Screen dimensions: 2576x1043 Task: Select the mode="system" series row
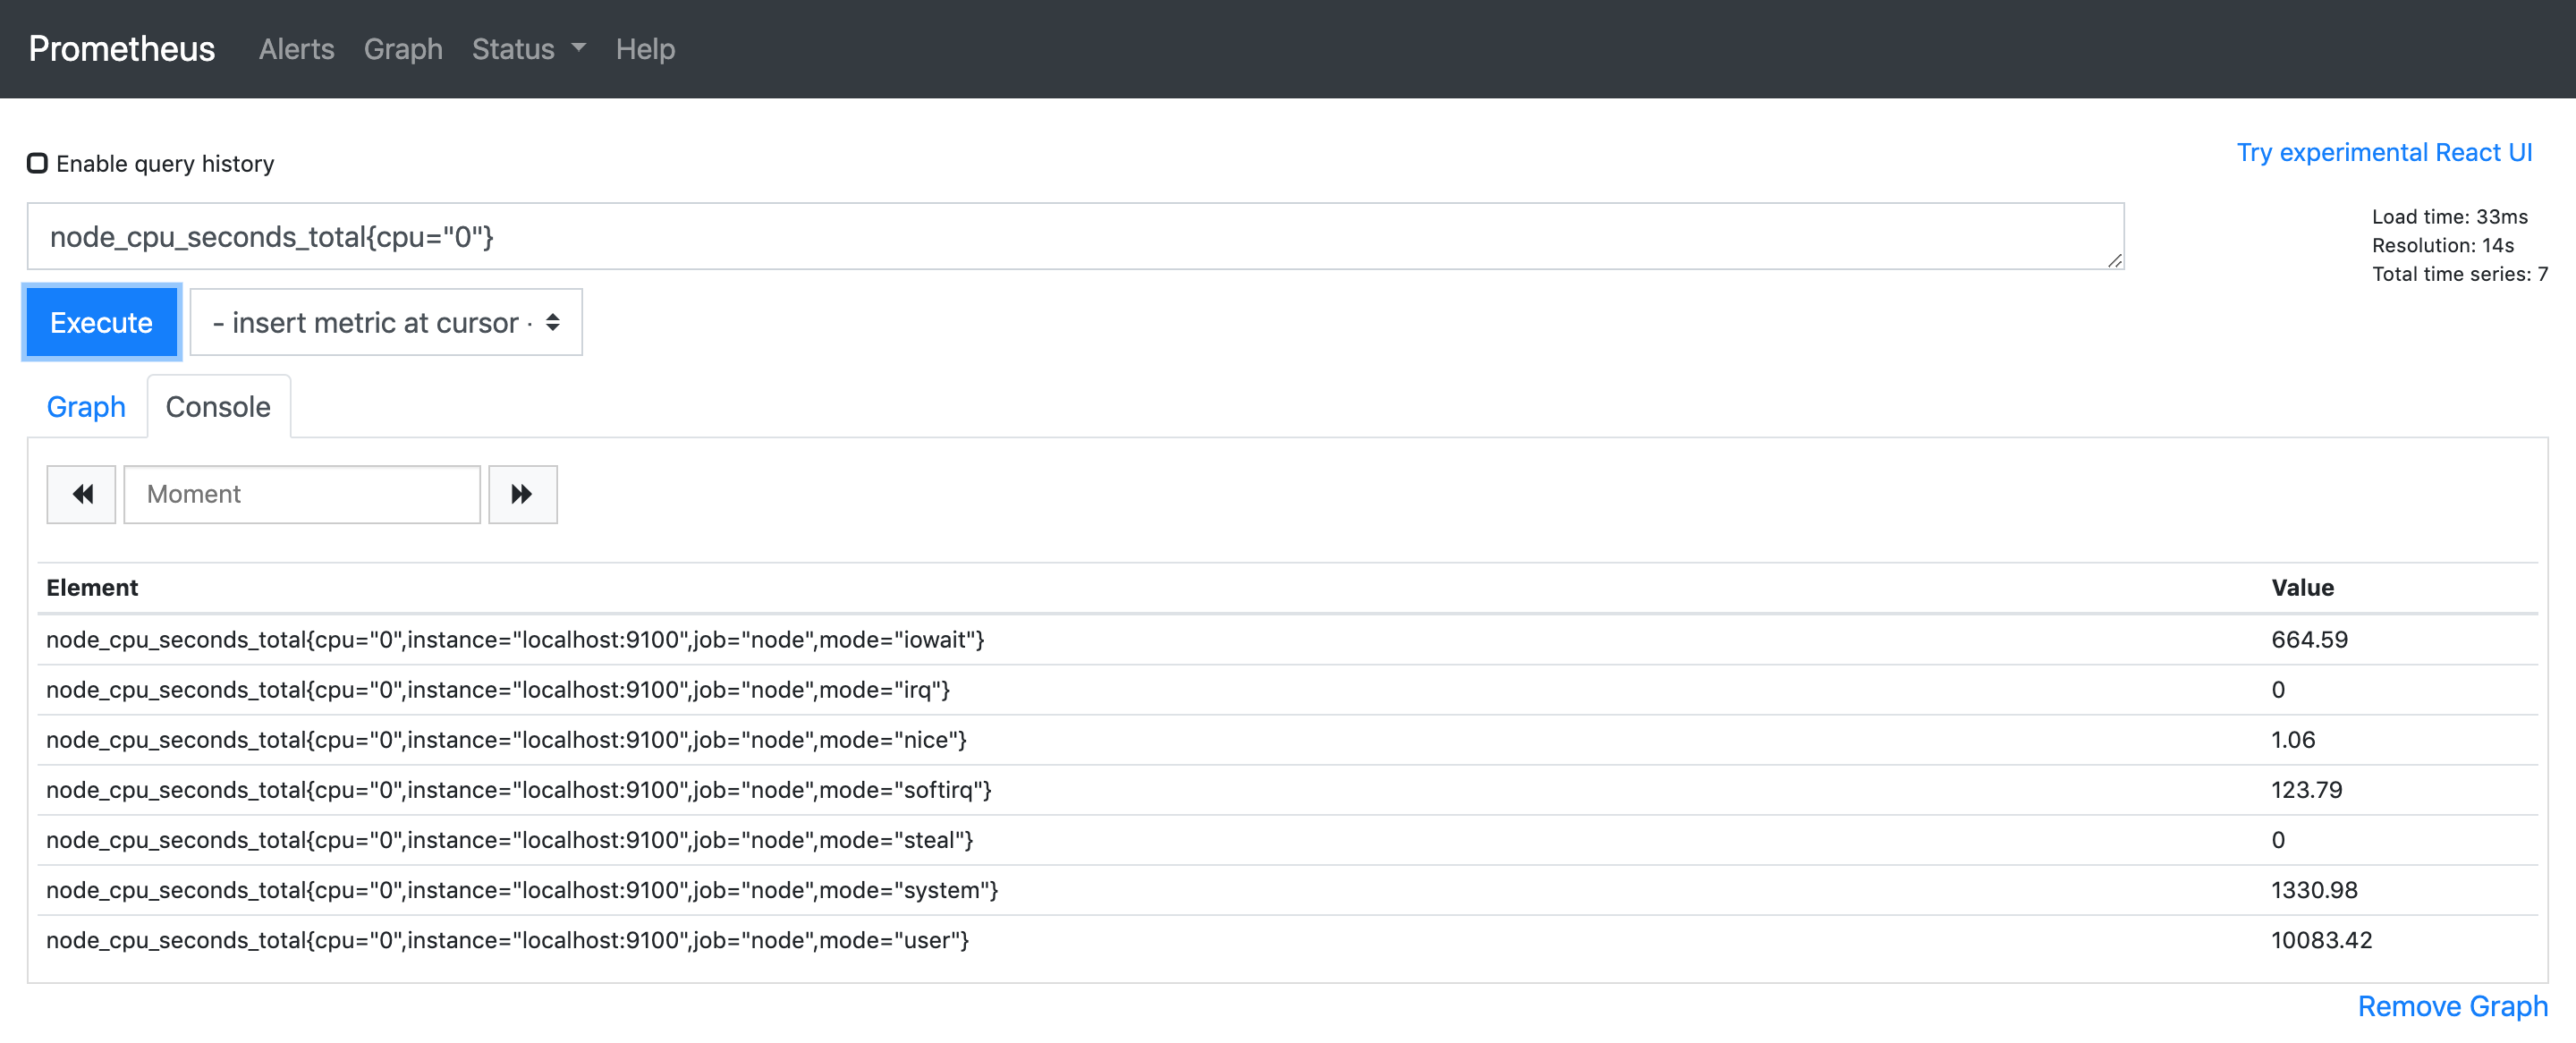1287,890
